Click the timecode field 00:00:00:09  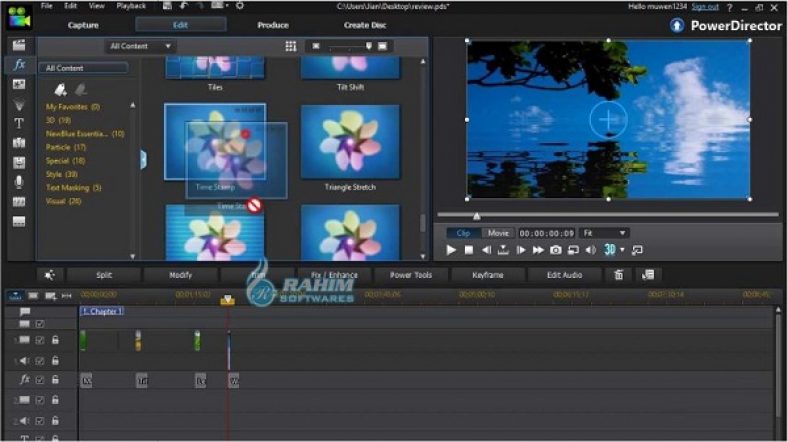point(546,233)
